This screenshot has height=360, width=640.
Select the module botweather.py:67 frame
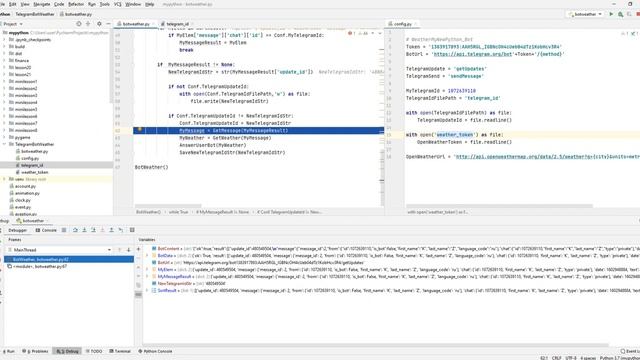(40, 267)
